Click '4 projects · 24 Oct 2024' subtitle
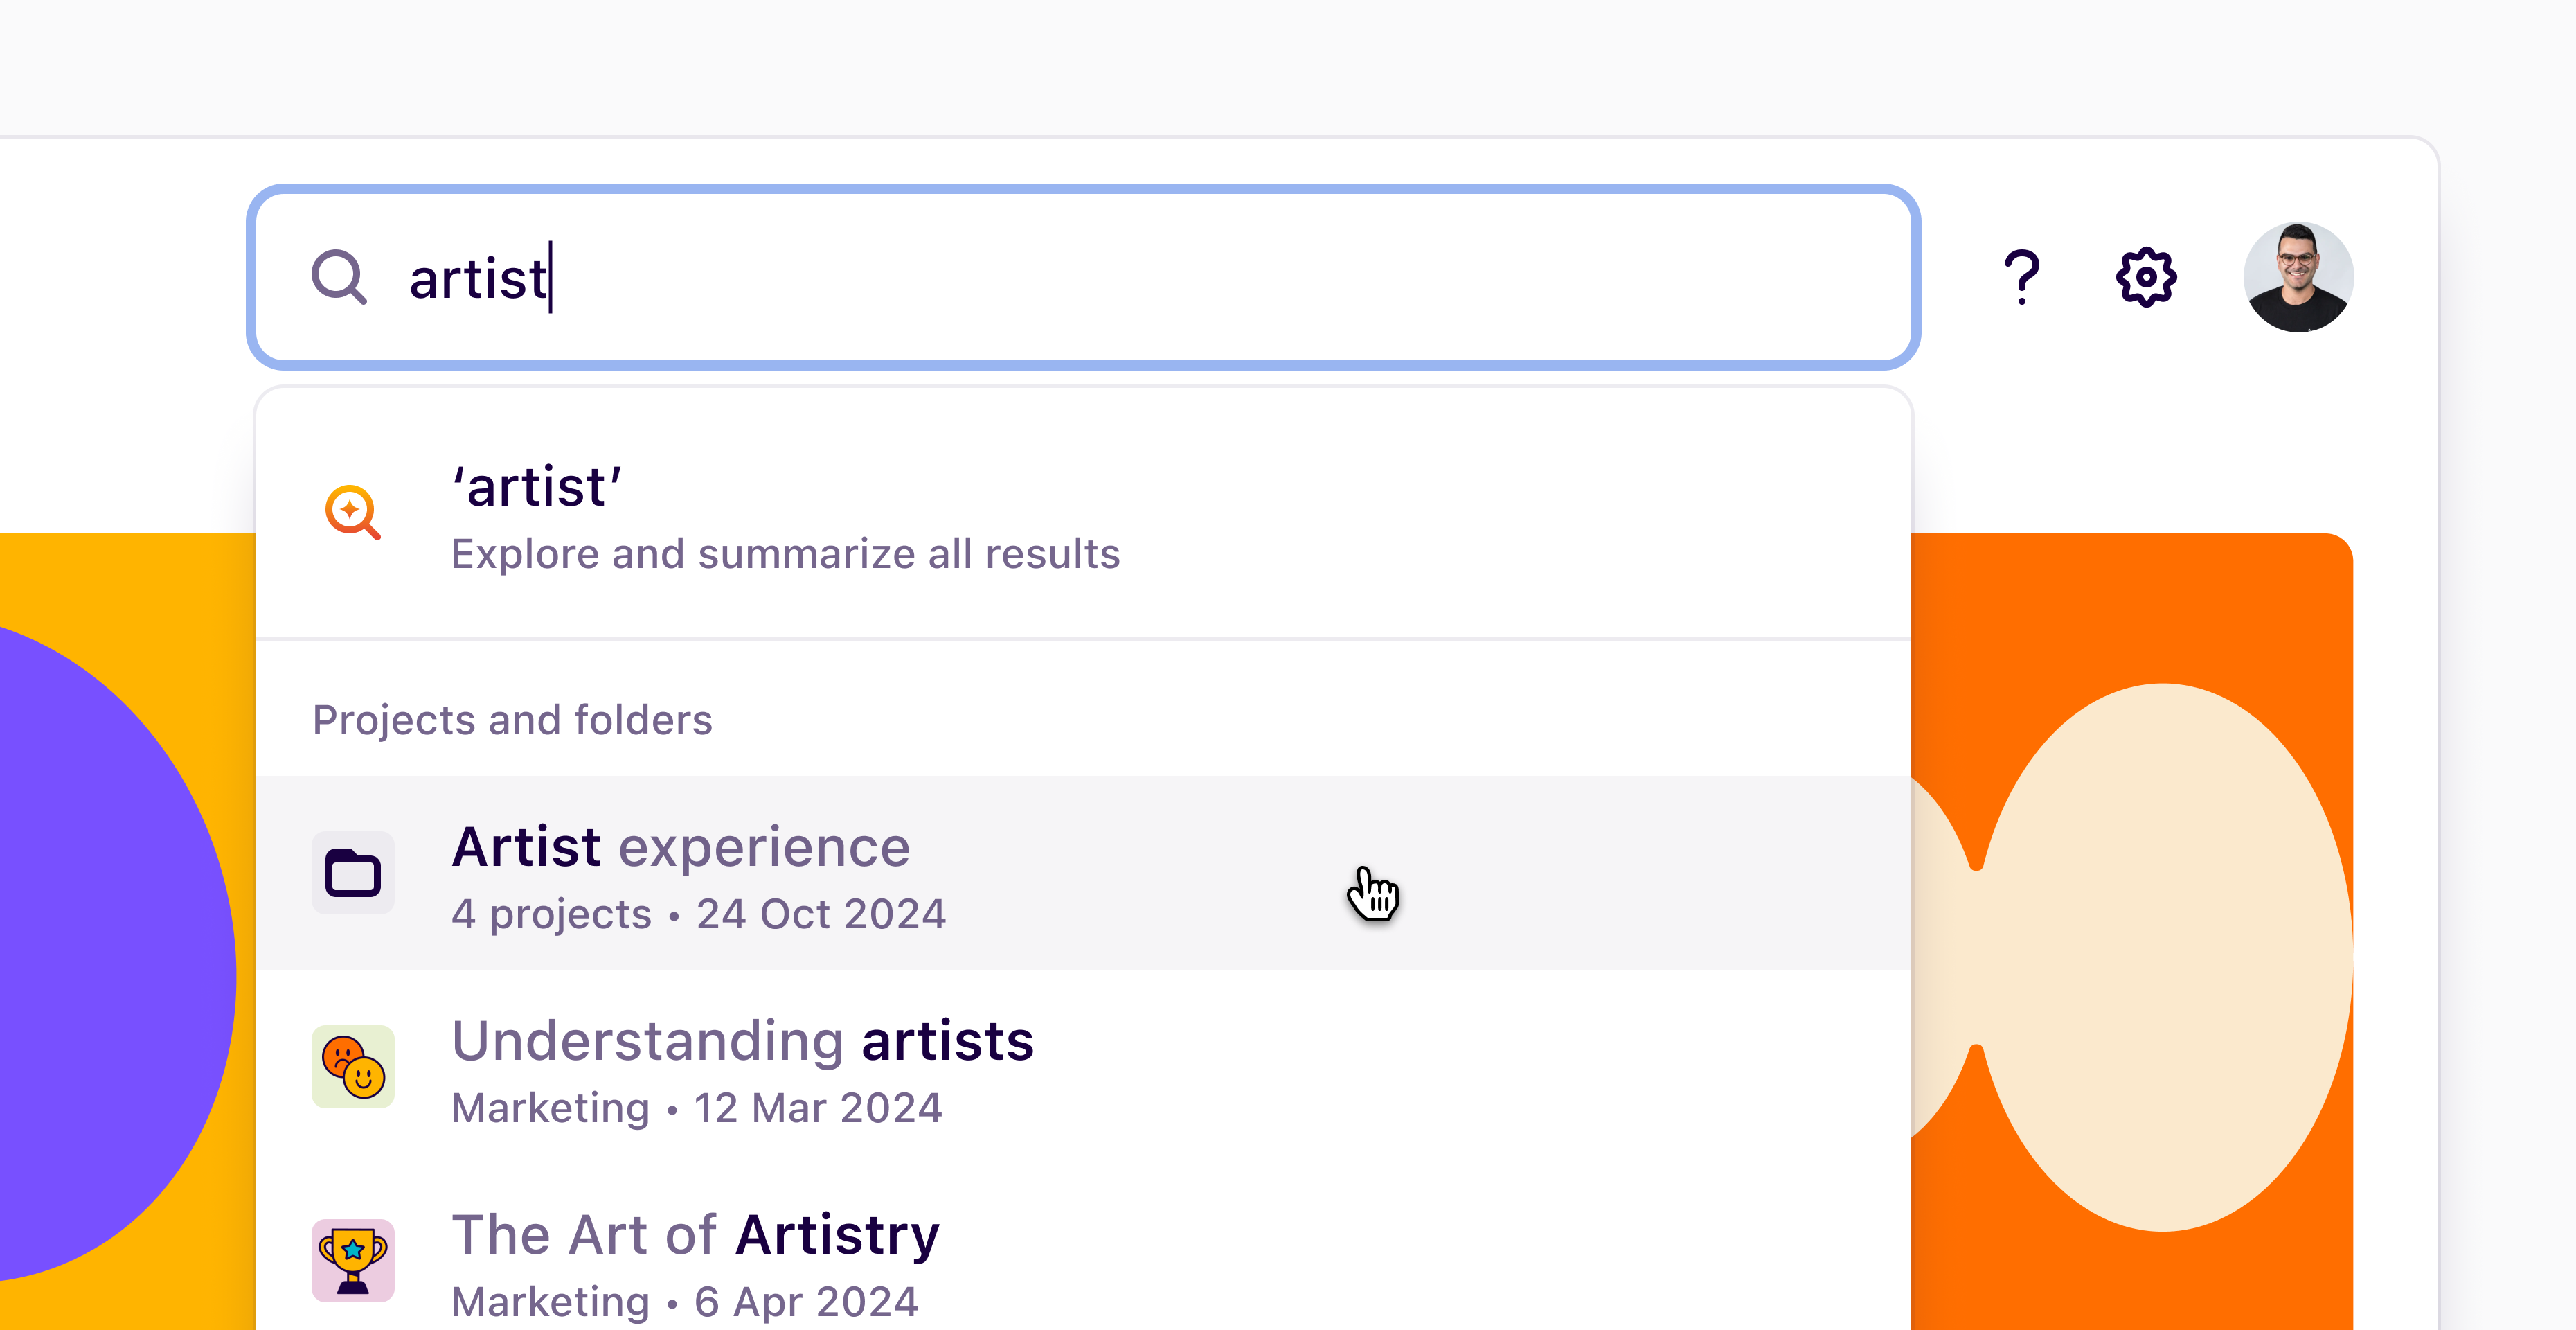This screenshot has height=1330, width=2576. coord(699,913)
